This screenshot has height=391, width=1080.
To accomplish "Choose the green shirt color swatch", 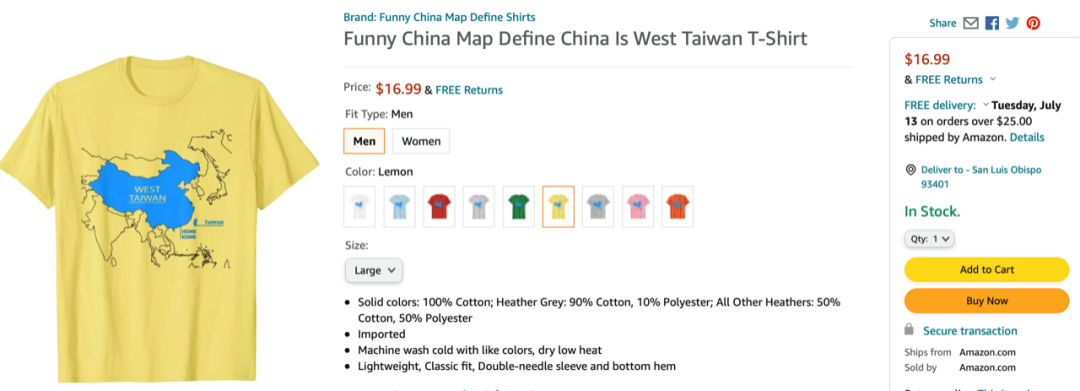I will pos(518,207).
